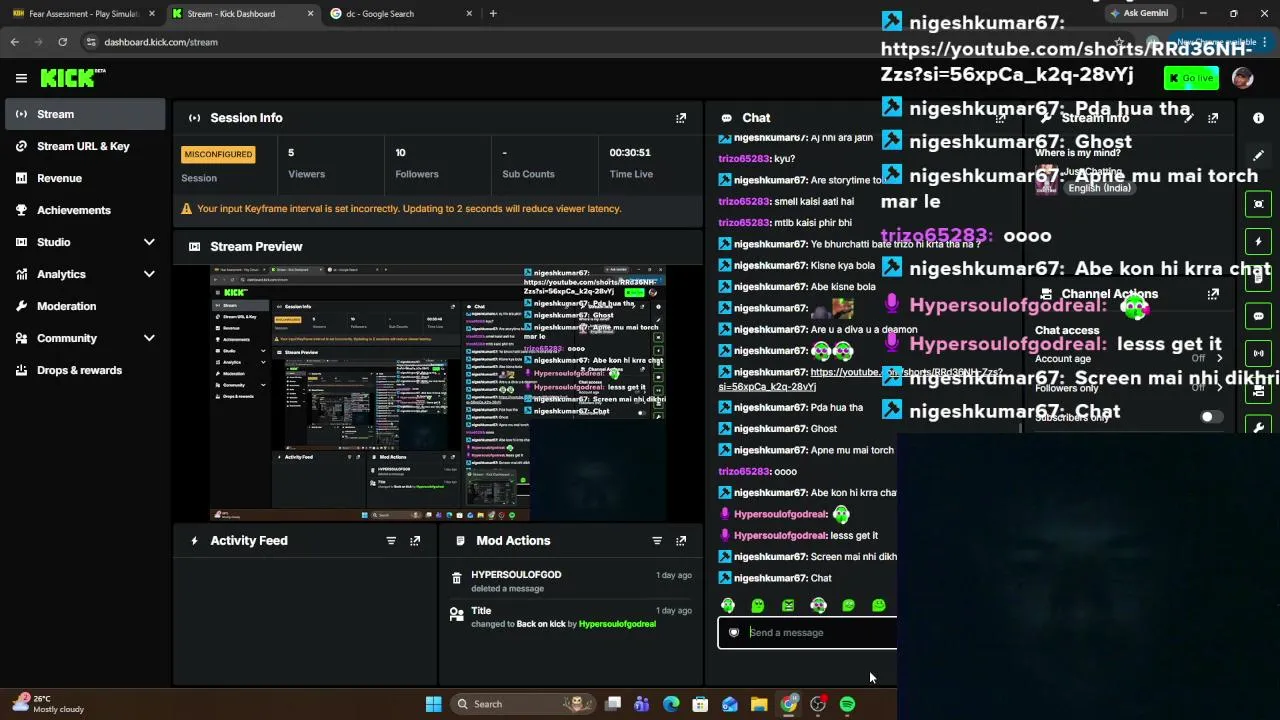Click the MISCONFIGURED session badge
This screenshot has height=720, width=1280.
(x=218, y=154)
